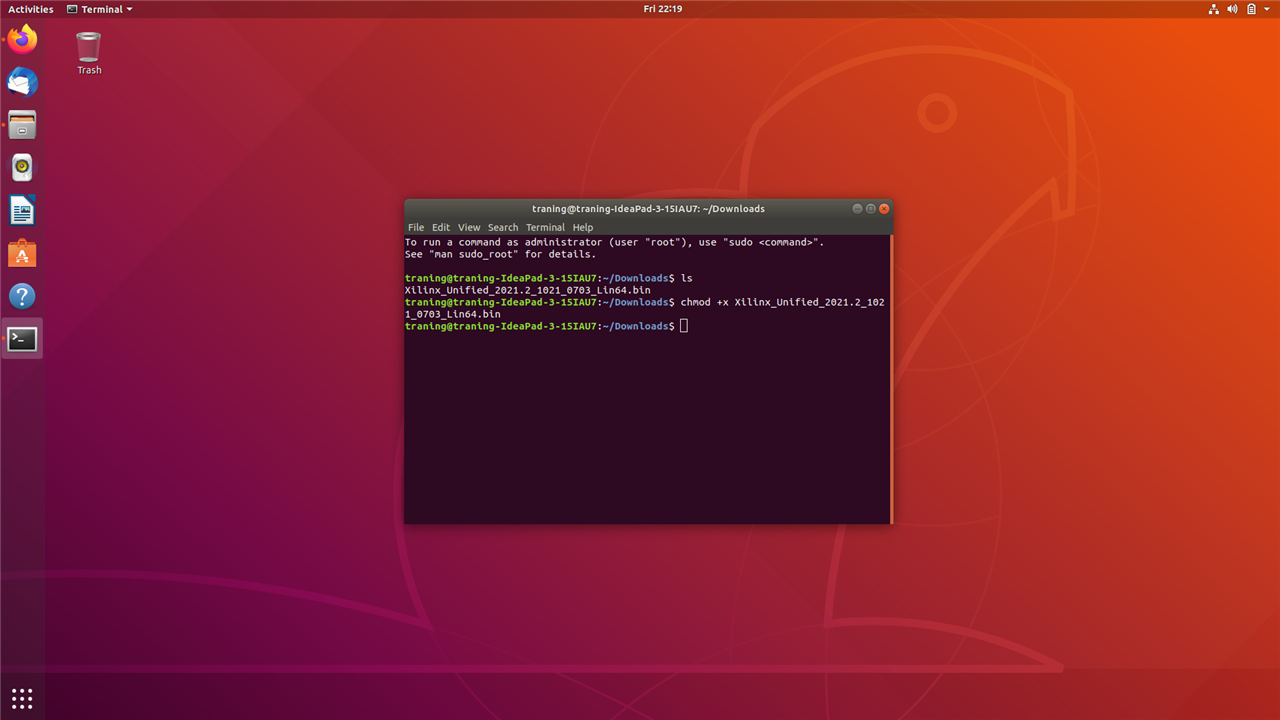Click the network status icon in top bar
This screenshot has height=720, width=1280.
click(1214, 9)
